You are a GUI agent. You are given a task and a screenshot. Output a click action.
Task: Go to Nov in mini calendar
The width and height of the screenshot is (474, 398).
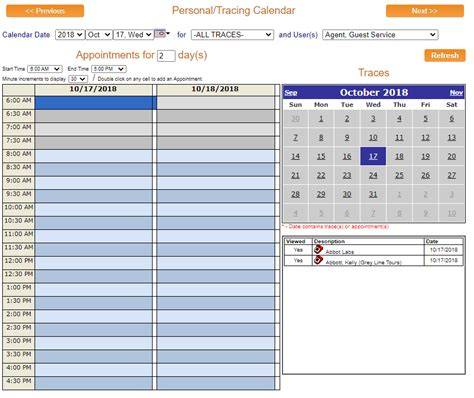456,93
